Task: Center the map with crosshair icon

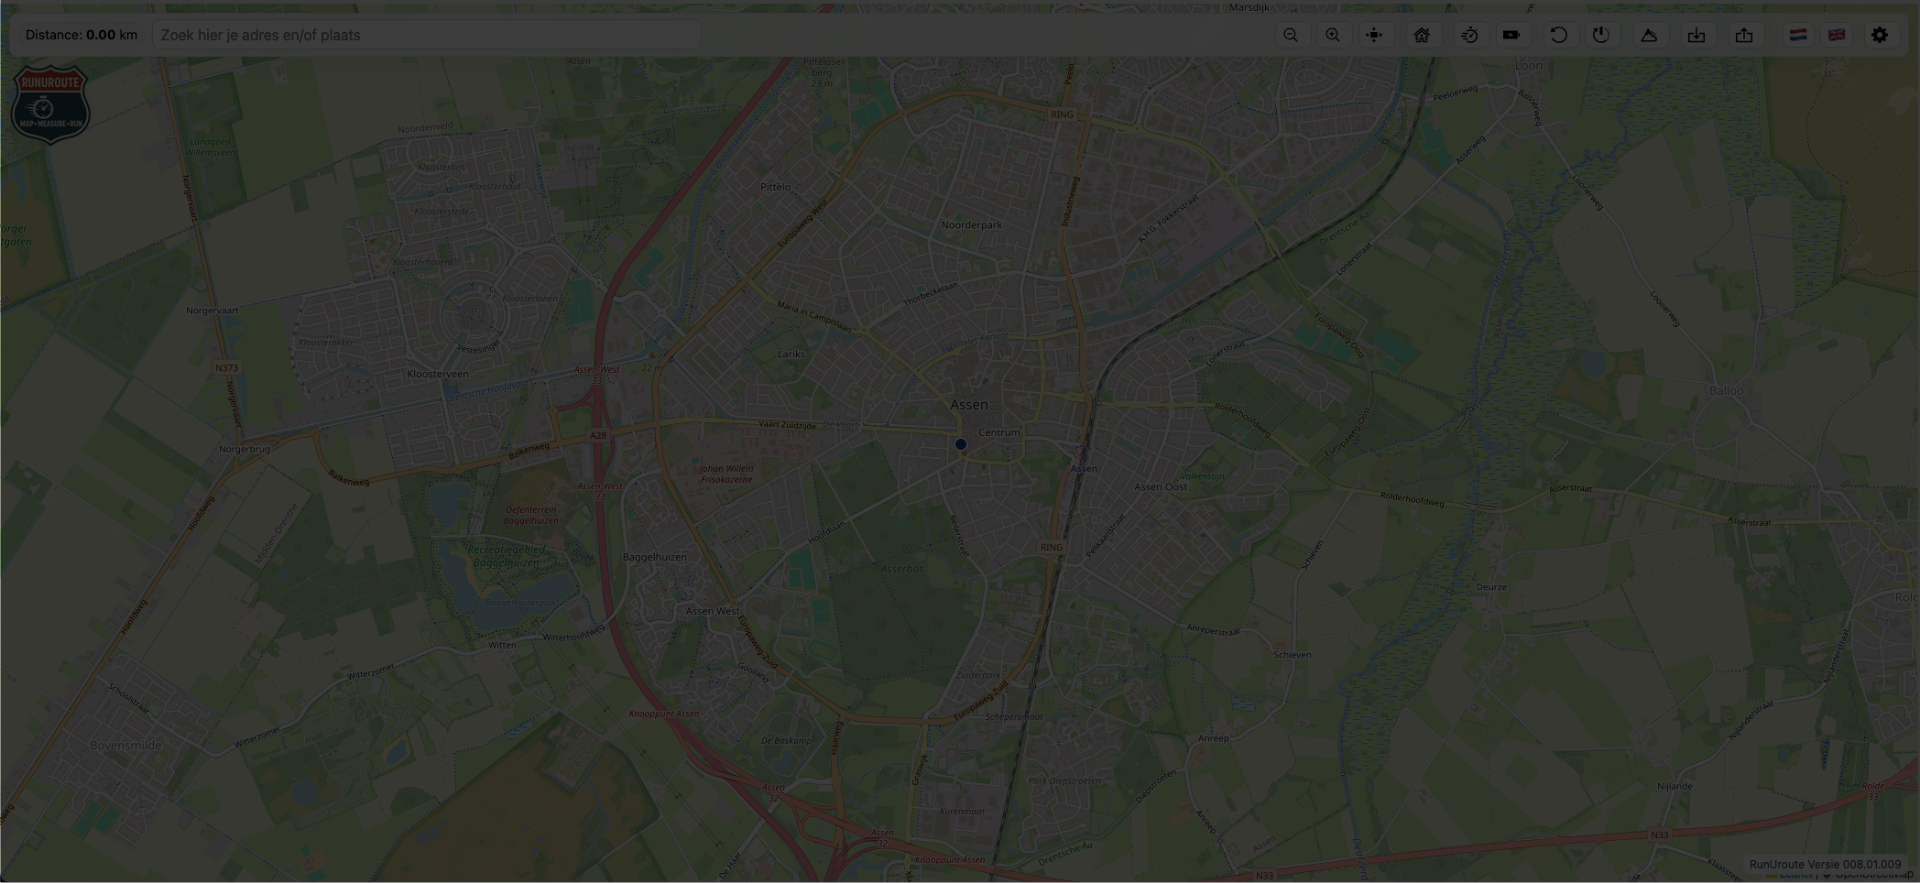Action: [x=1375, y=35]
